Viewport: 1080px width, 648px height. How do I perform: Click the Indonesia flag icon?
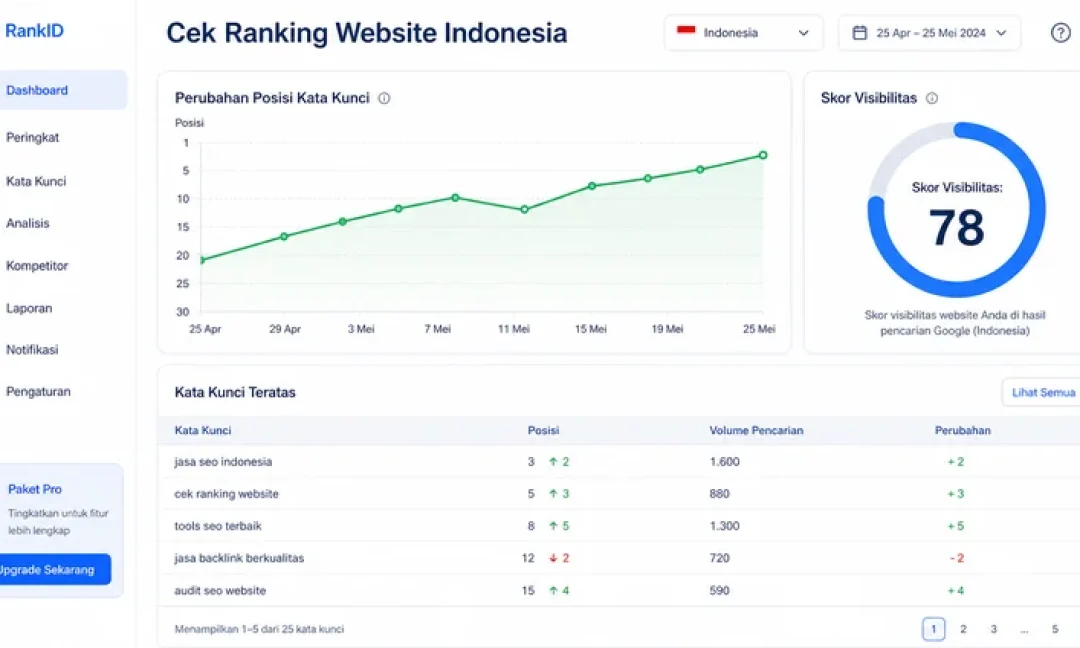coord(686,31)
